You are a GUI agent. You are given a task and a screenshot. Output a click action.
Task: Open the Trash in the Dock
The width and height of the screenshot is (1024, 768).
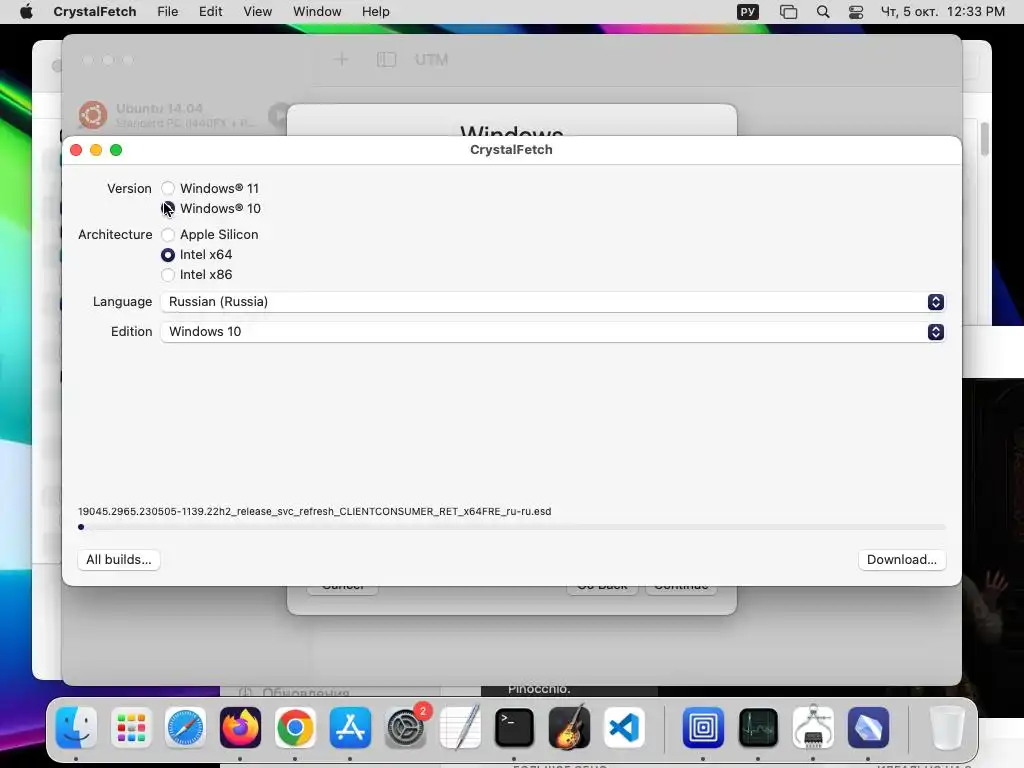click(946, 728)
